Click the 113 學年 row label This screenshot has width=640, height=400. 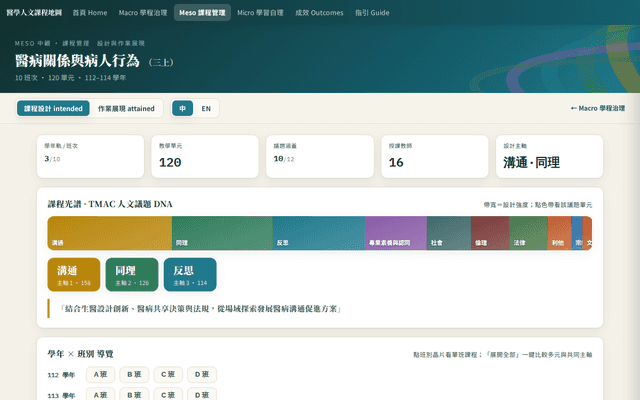click(61, 395)
